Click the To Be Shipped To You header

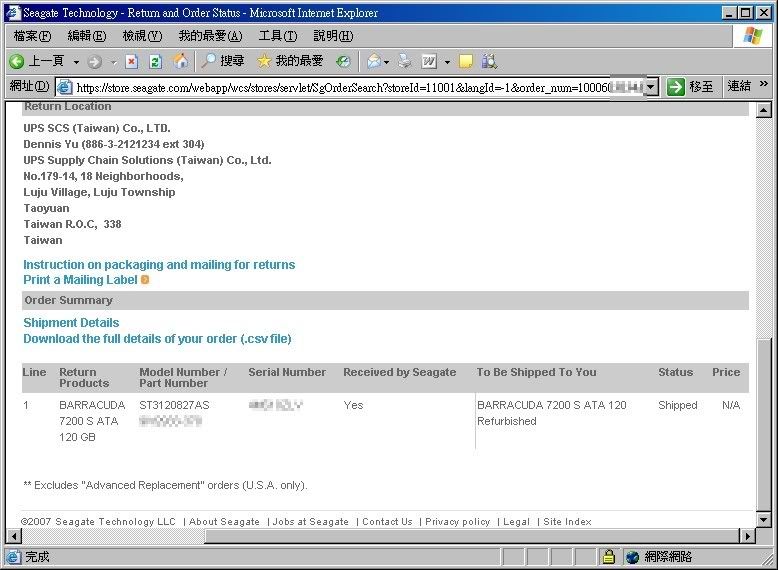coord(537,372)
